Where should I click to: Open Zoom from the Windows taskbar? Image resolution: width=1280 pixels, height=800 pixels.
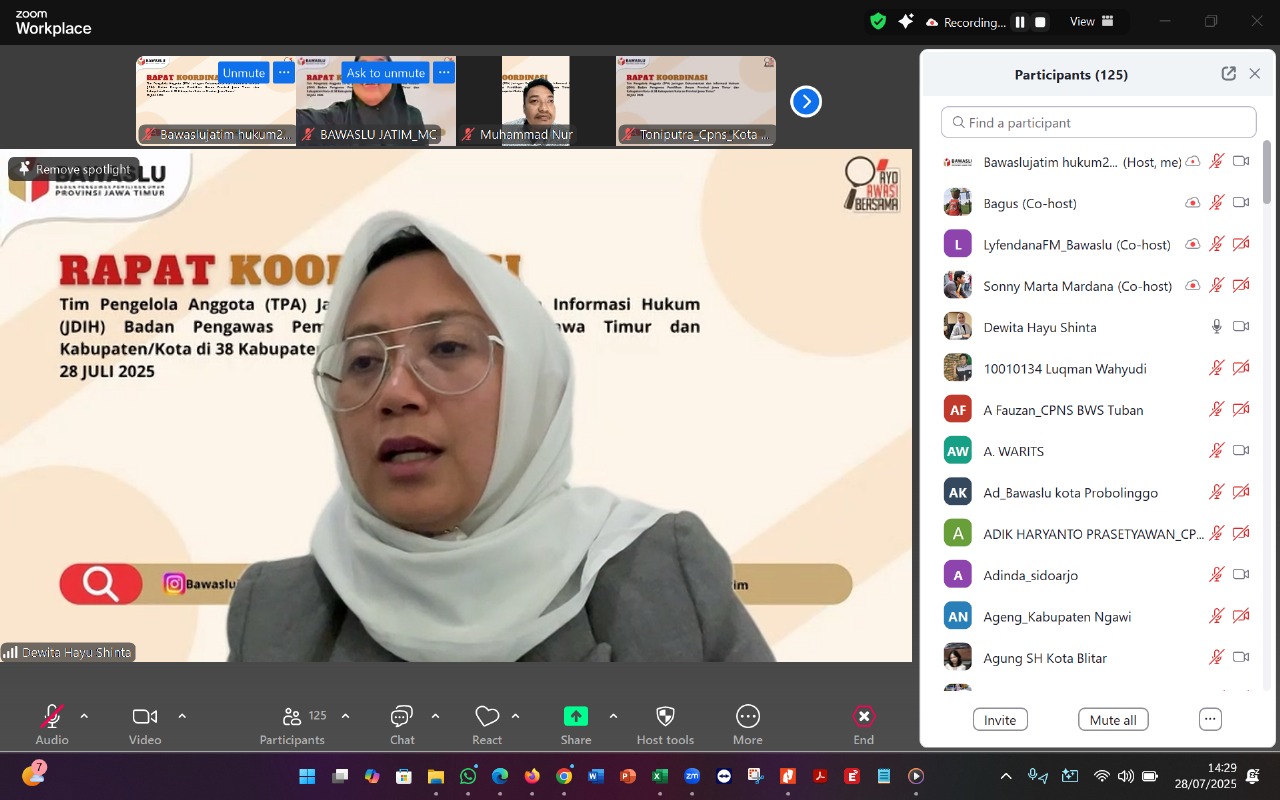[x=691, y=775]
